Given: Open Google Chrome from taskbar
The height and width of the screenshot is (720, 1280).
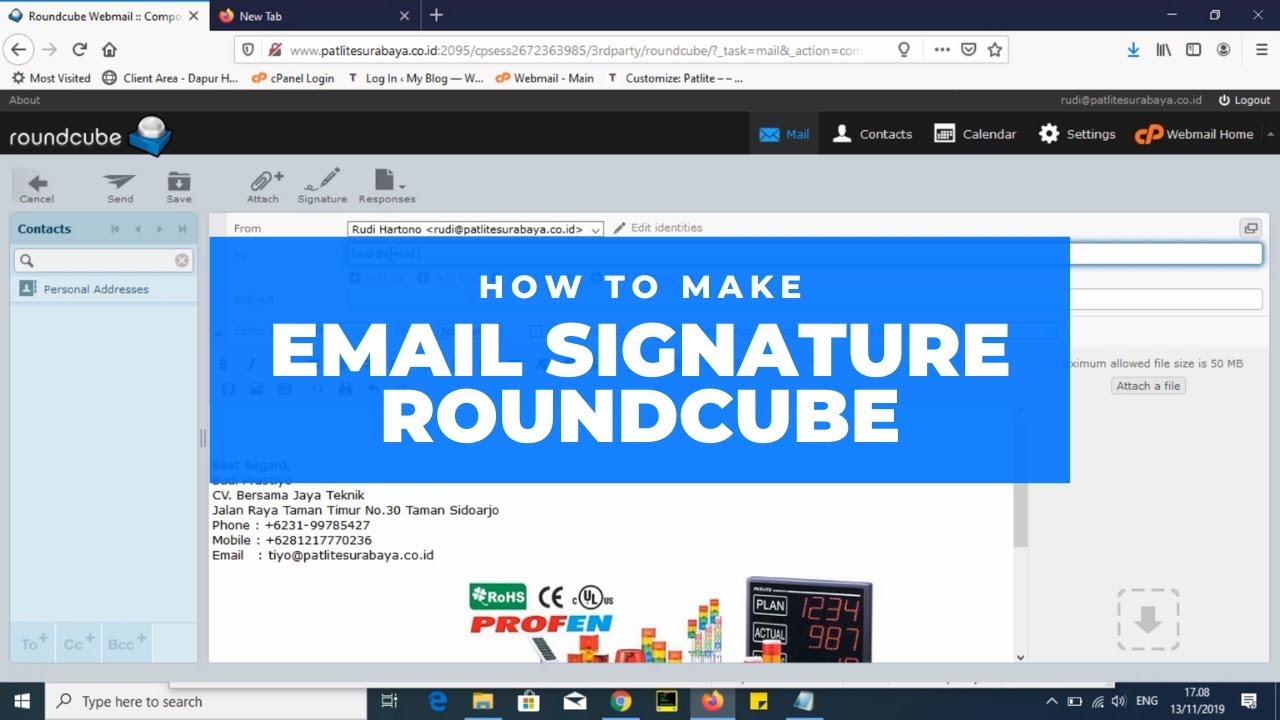Looking at the screenshot, I should 621,702.
